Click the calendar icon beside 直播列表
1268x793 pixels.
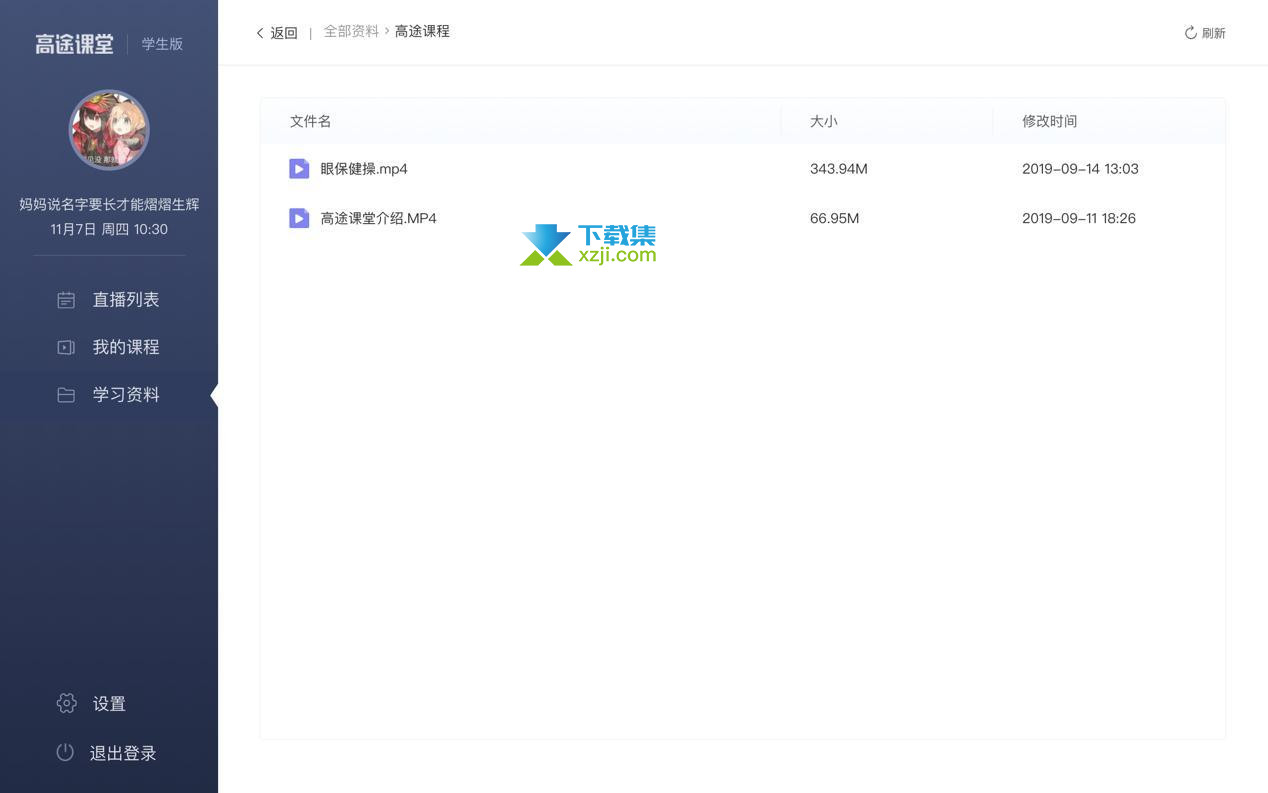[x=66, y=300]
